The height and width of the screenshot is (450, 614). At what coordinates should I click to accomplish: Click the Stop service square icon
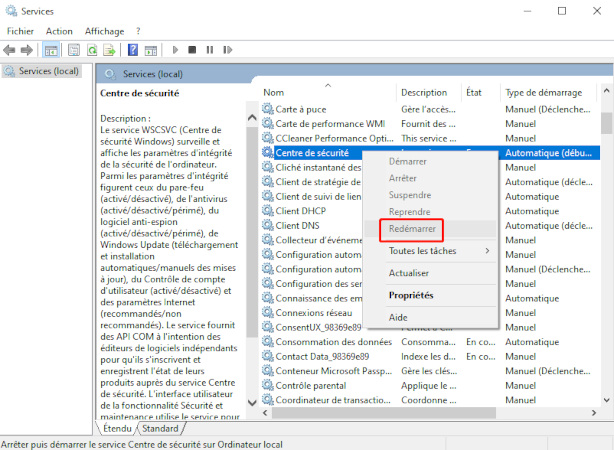point(192,50)
